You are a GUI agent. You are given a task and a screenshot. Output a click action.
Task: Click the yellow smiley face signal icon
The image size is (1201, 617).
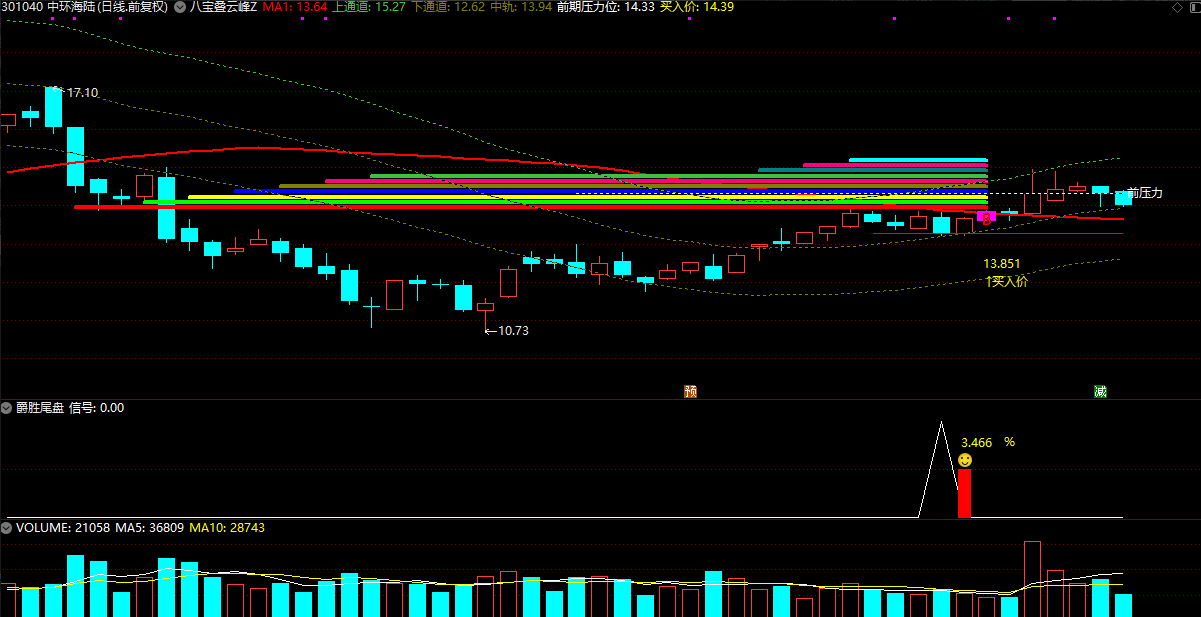click(965, 460)
